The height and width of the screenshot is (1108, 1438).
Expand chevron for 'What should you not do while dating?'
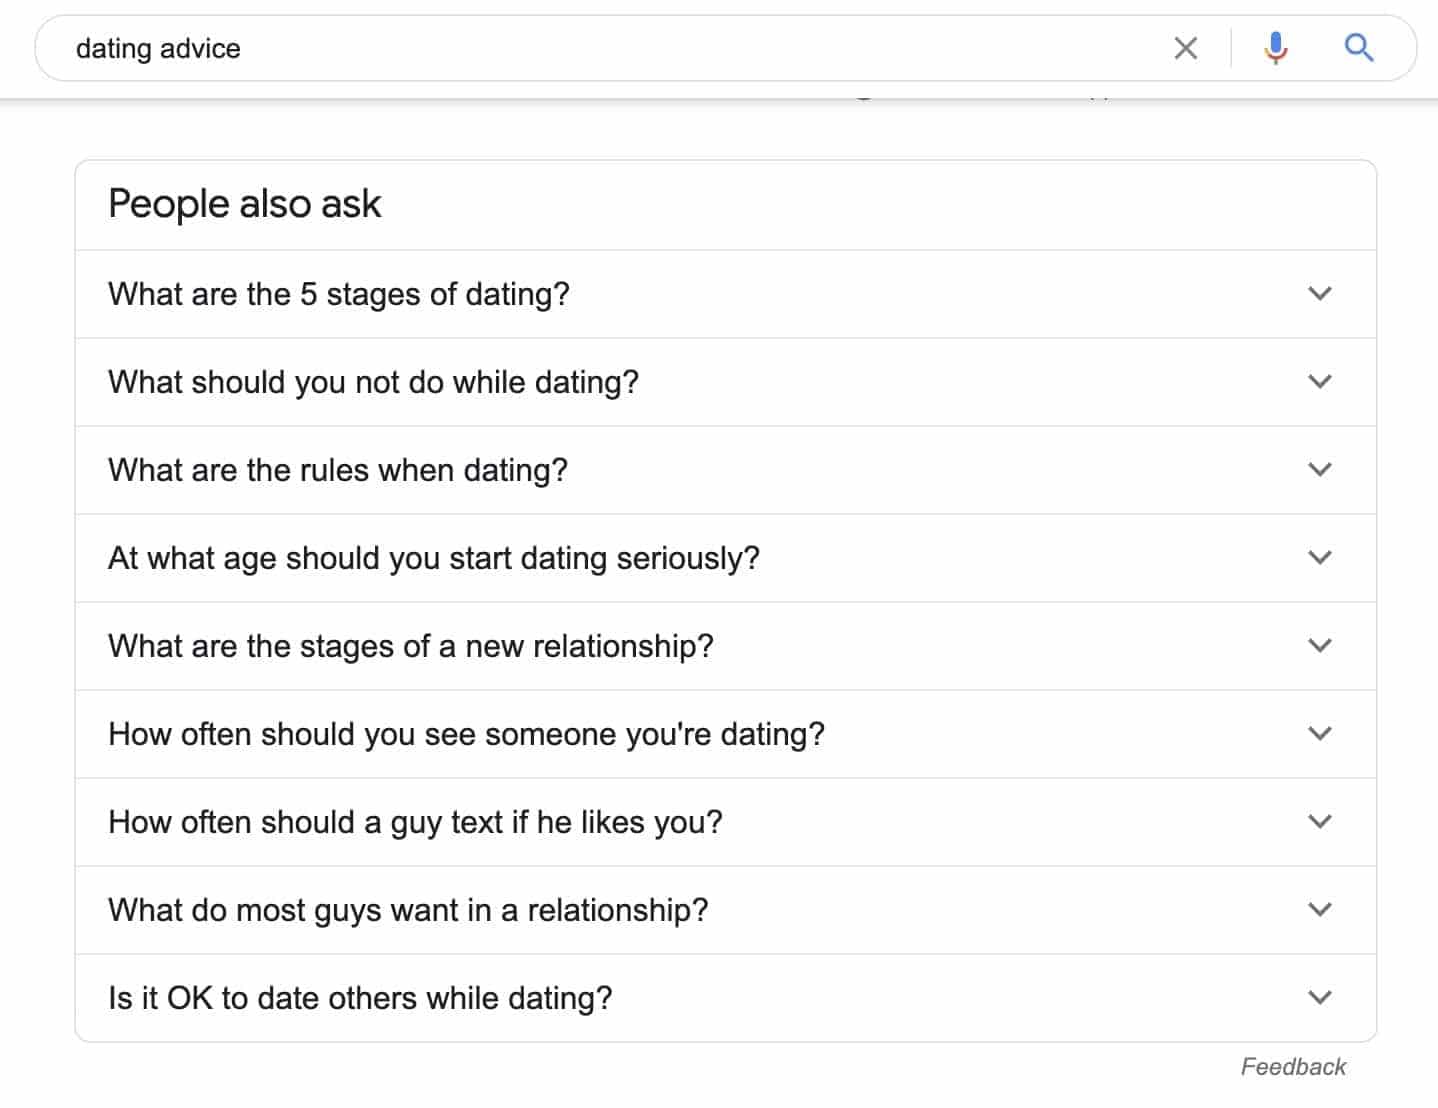[1320, 382]
